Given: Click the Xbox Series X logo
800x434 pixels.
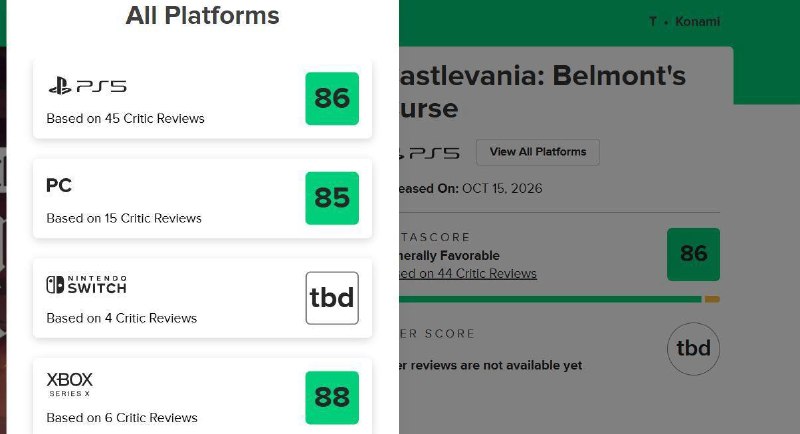Looking at the screenshot, I should [70, 385].
